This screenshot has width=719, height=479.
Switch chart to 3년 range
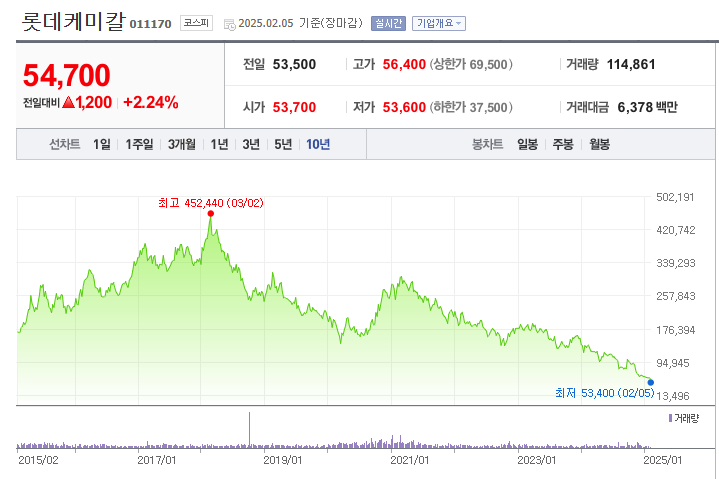pos(251,144)
